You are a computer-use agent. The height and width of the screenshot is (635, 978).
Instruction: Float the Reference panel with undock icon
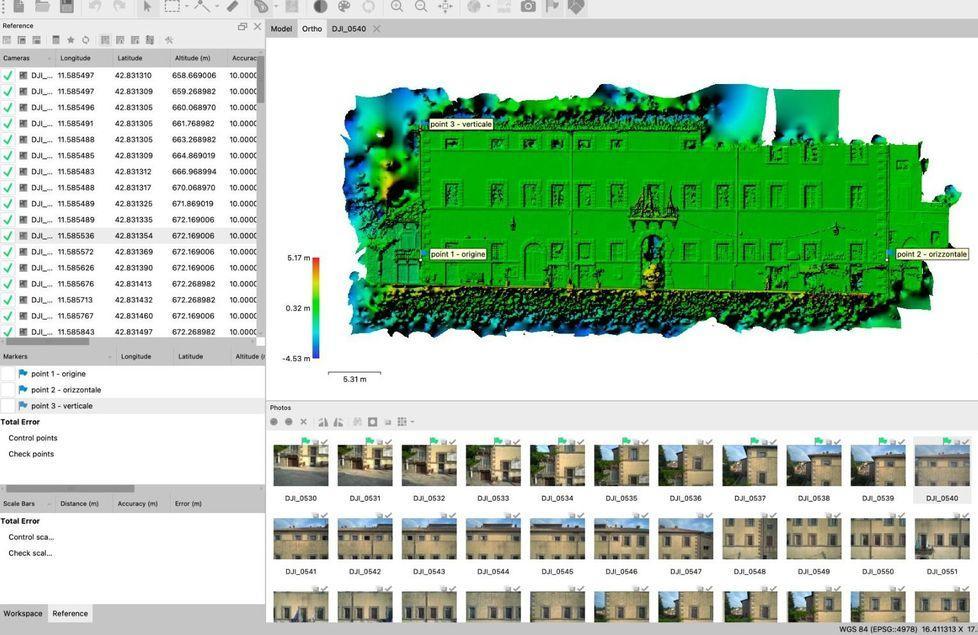(242, 26)
